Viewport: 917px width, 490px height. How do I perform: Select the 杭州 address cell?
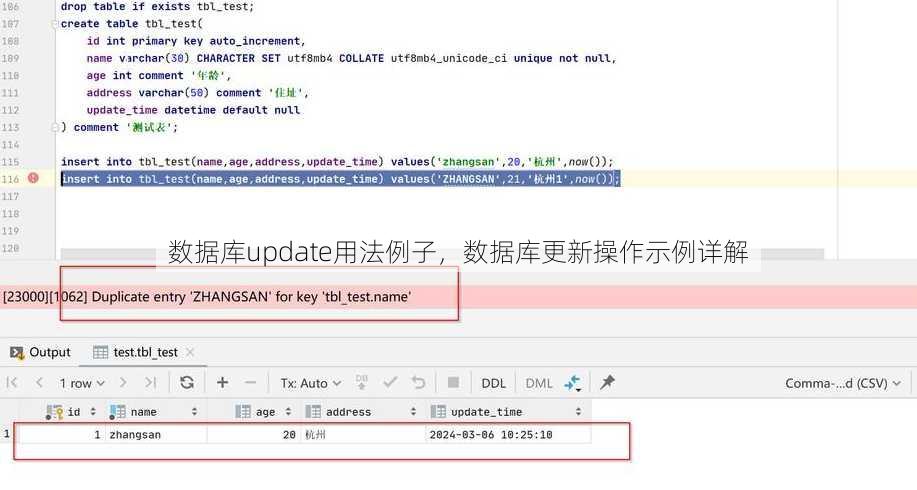click(x=363, y=435)
